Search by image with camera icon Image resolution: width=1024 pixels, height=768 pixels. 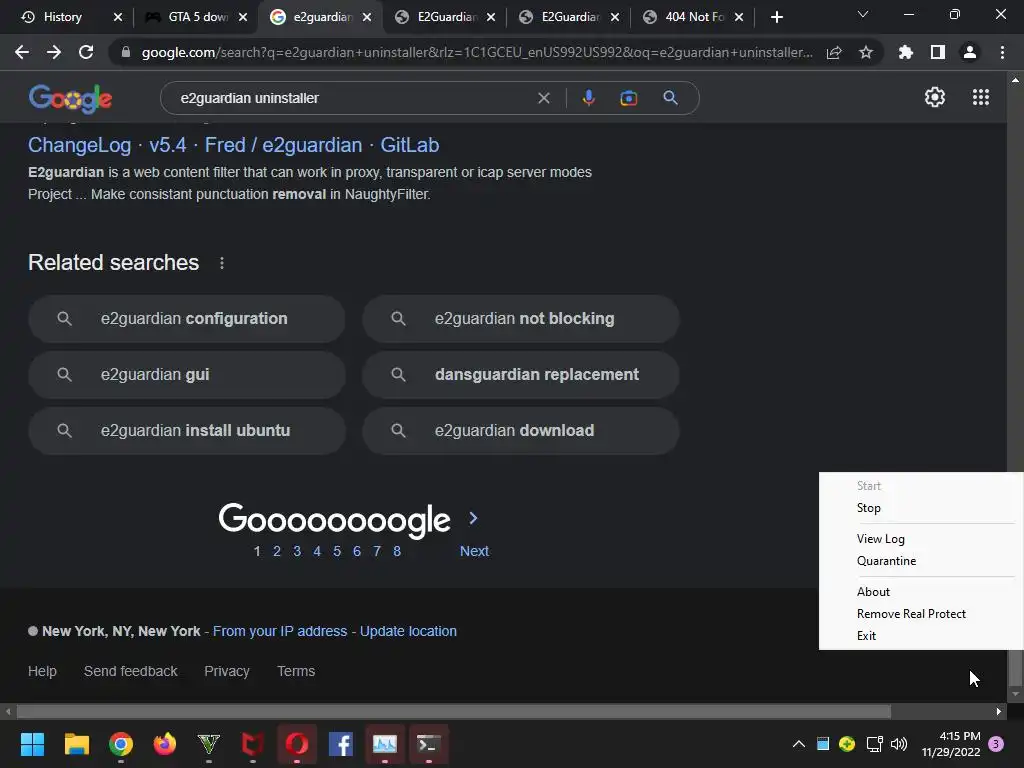628,98
